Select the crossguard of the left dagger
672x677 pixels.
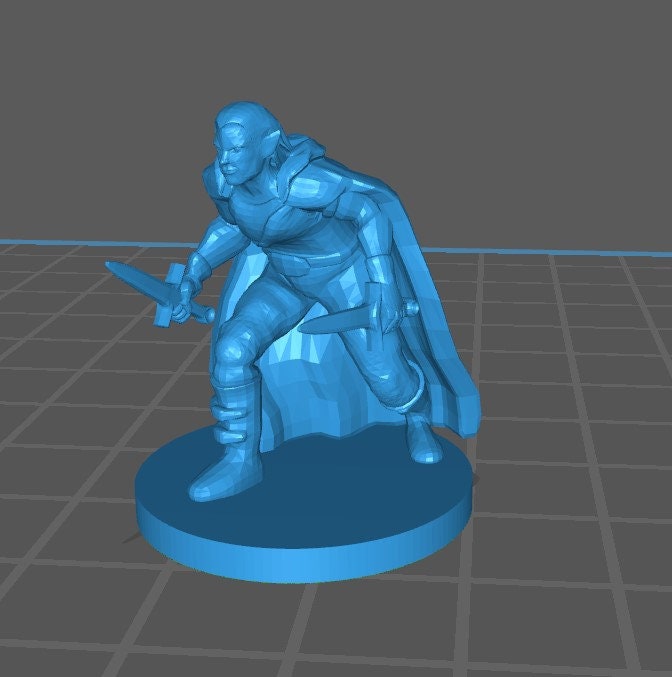(169, 297)
